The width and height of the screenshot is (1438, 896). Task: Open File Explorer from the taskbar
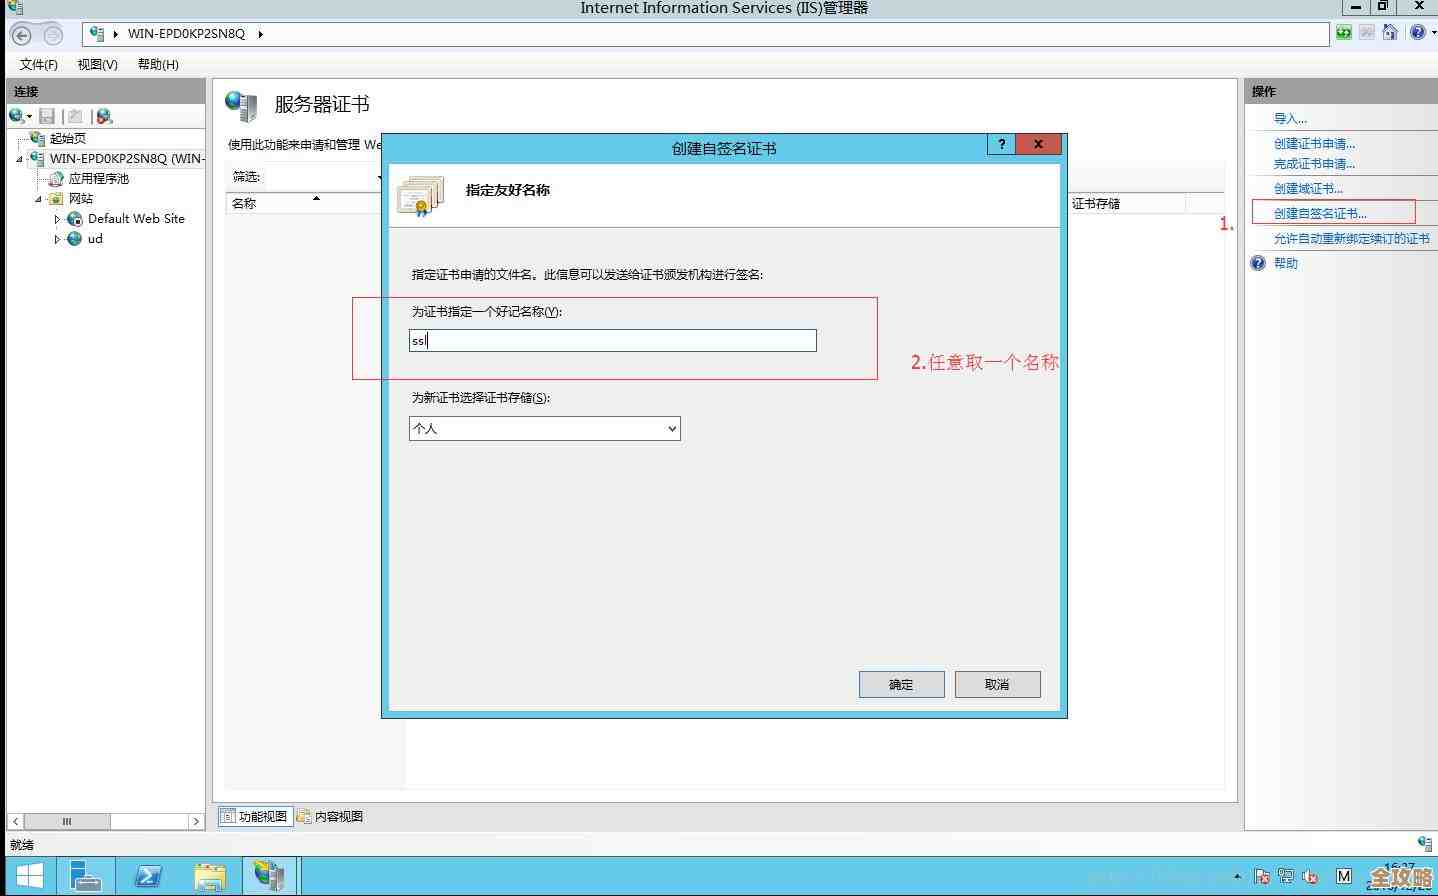click(209, 876)
